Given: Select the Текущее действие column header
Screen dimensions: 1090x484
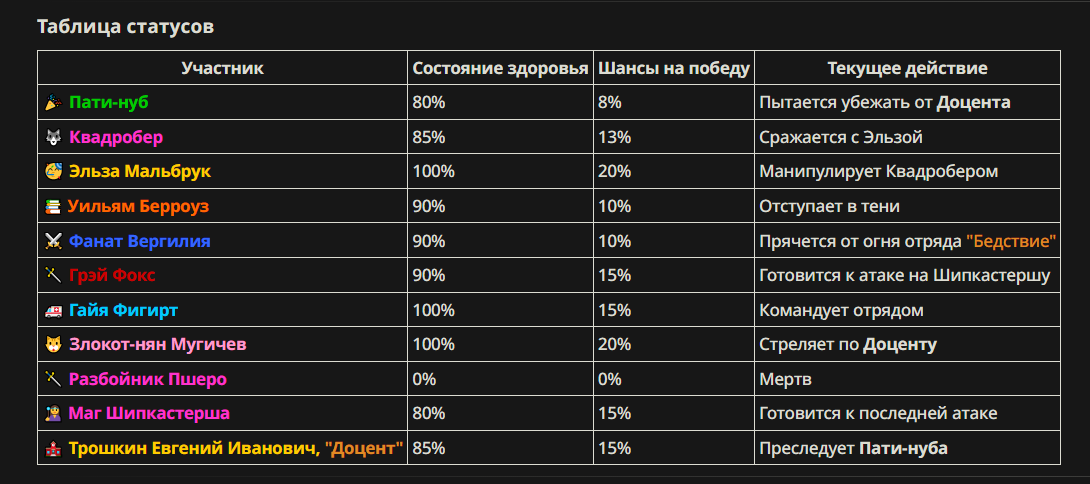Looking at the screenshot, I should click(x=907, y=68).
